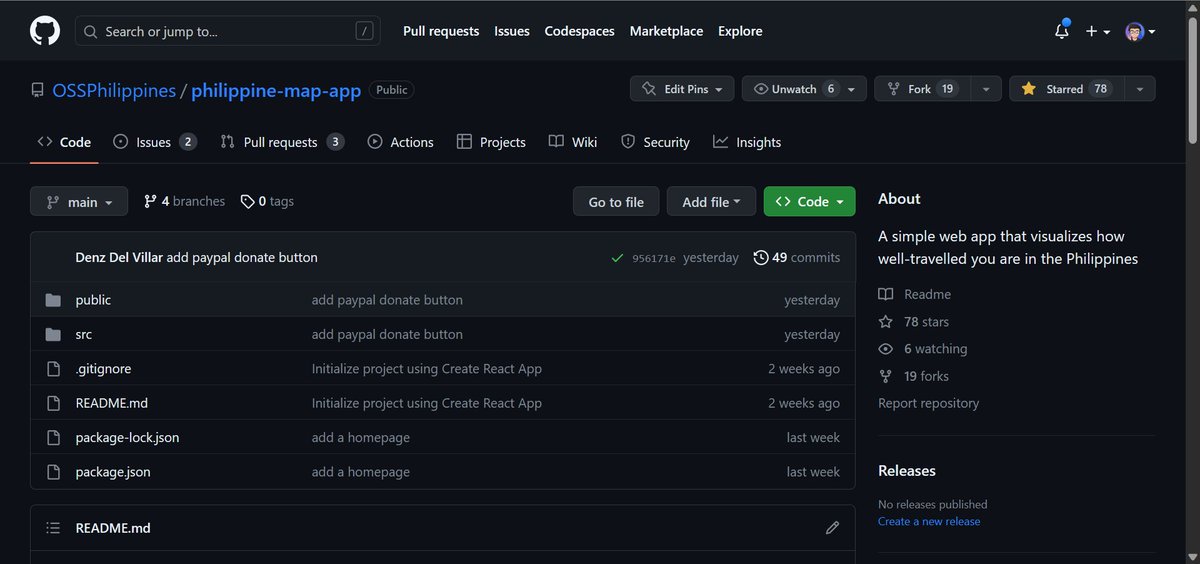This screenshot has width=1200, height=564.
Task: Open the notifications bell
Action: (x=1062, y=31)
